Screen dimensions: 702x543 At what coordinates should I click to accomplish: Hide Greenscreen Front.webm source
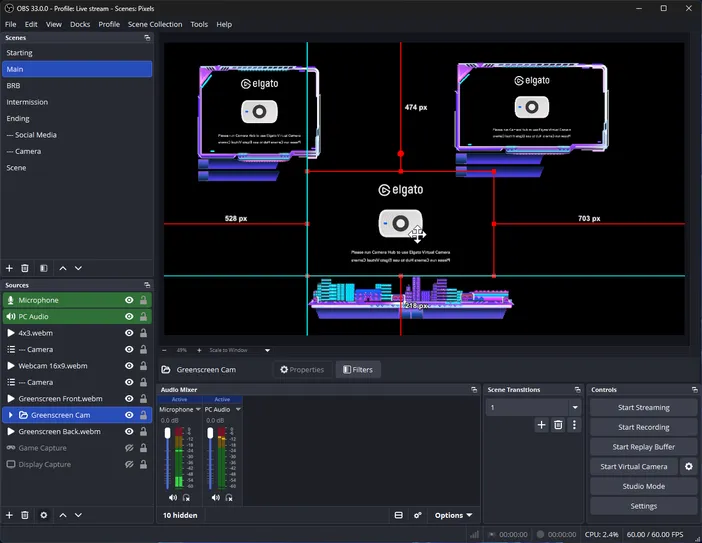pyautogui.click(x=129, y=399)
